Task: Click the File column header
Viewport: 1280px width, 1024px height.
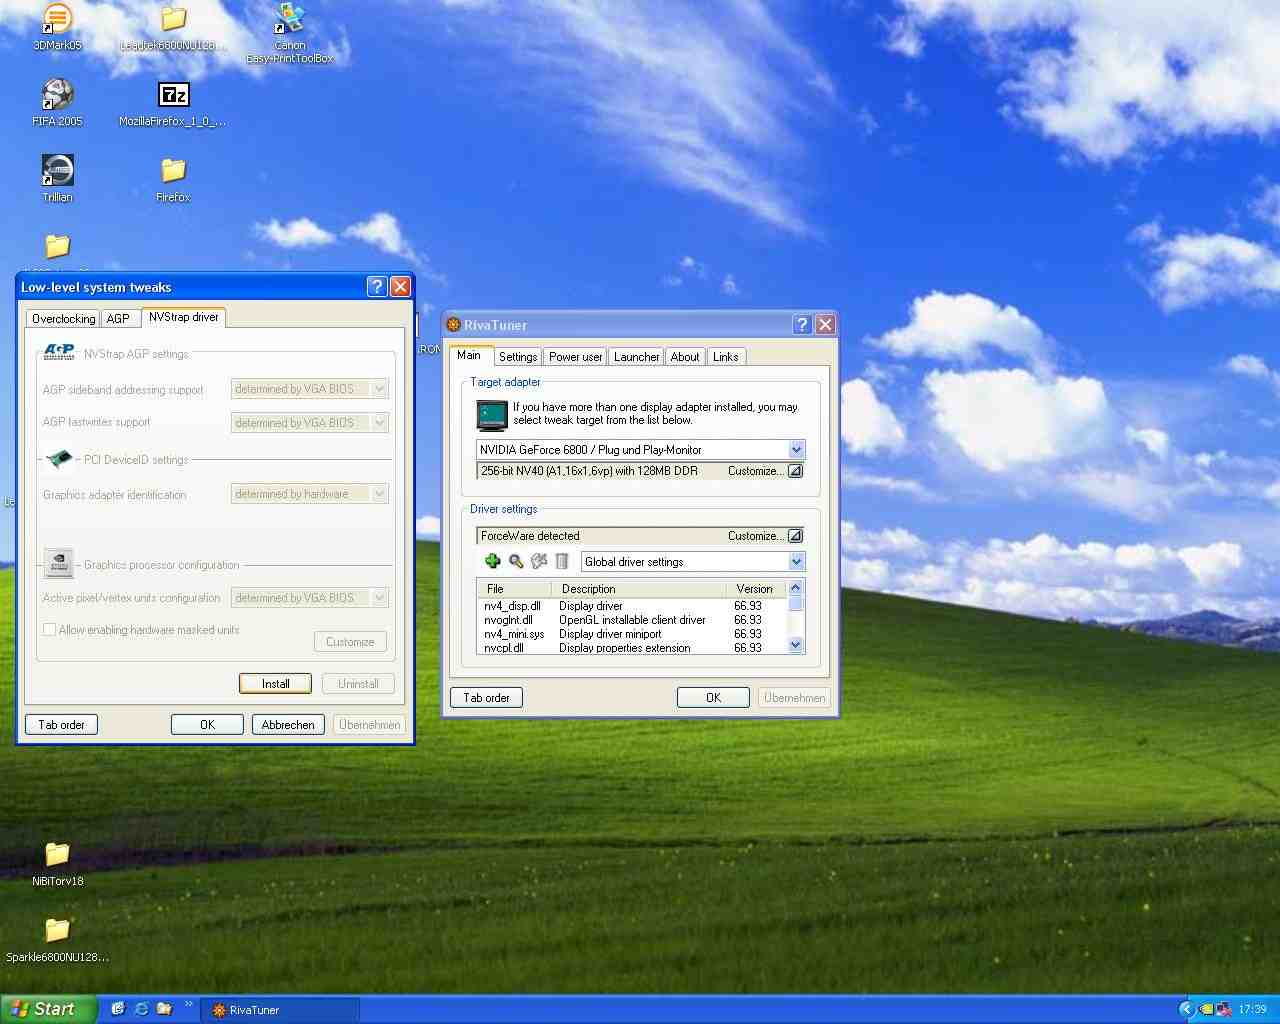Action: (514, 589)
